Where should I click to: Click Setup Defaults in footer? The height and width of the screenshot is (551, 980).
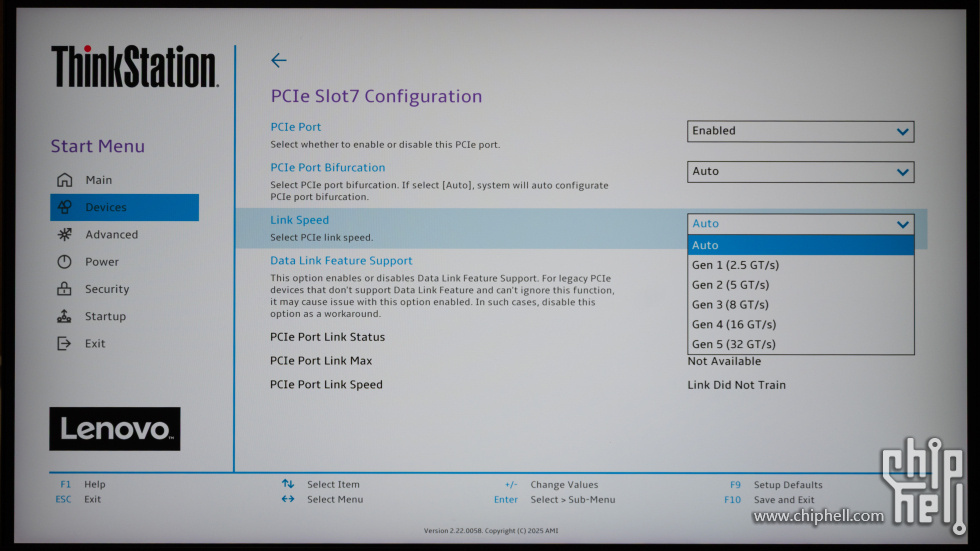coord(787,485)
